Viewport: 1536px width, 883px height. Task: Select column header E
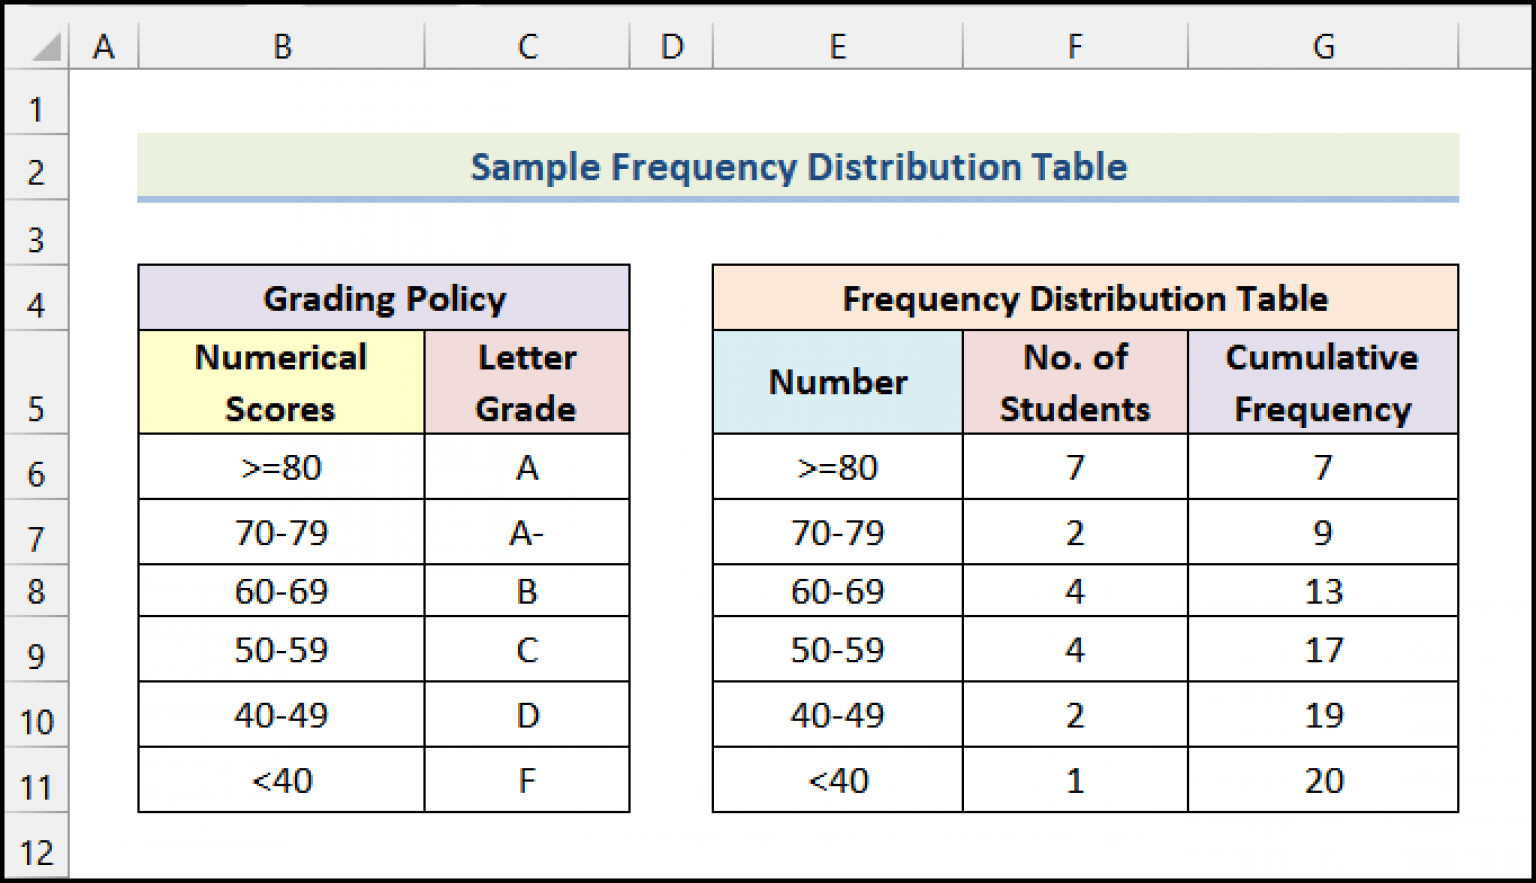click(x=837, y=45)
